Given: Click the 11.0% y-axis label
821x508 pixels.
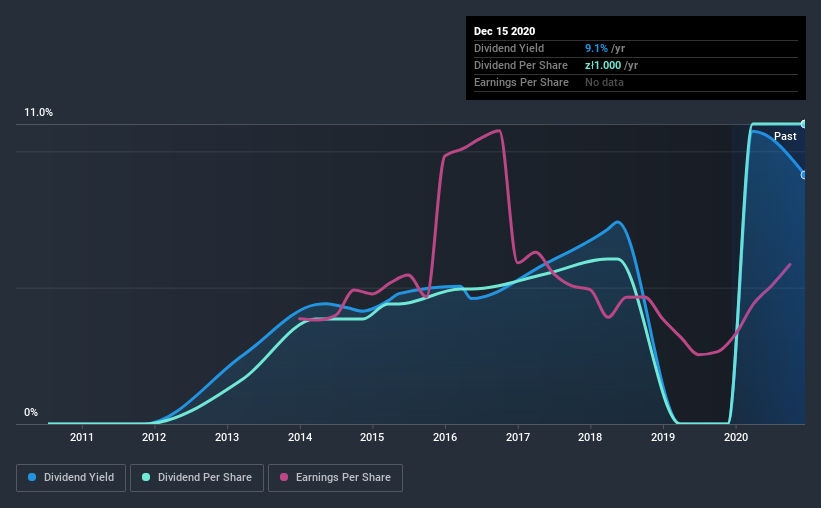Looking at the screenshot, I should (x=39, y=113).
